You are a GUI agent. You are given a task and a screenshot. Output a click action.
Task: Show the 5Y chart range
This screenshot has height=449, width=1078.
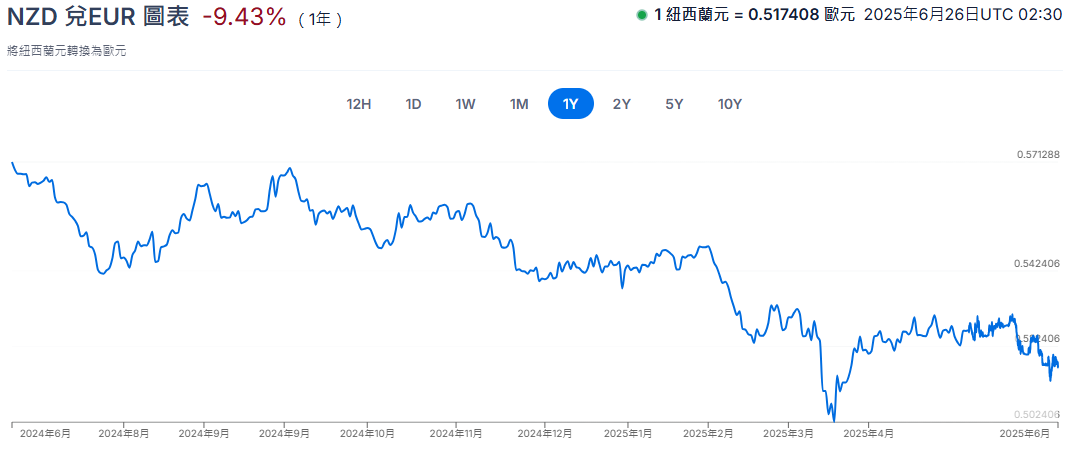coord(674,105)
